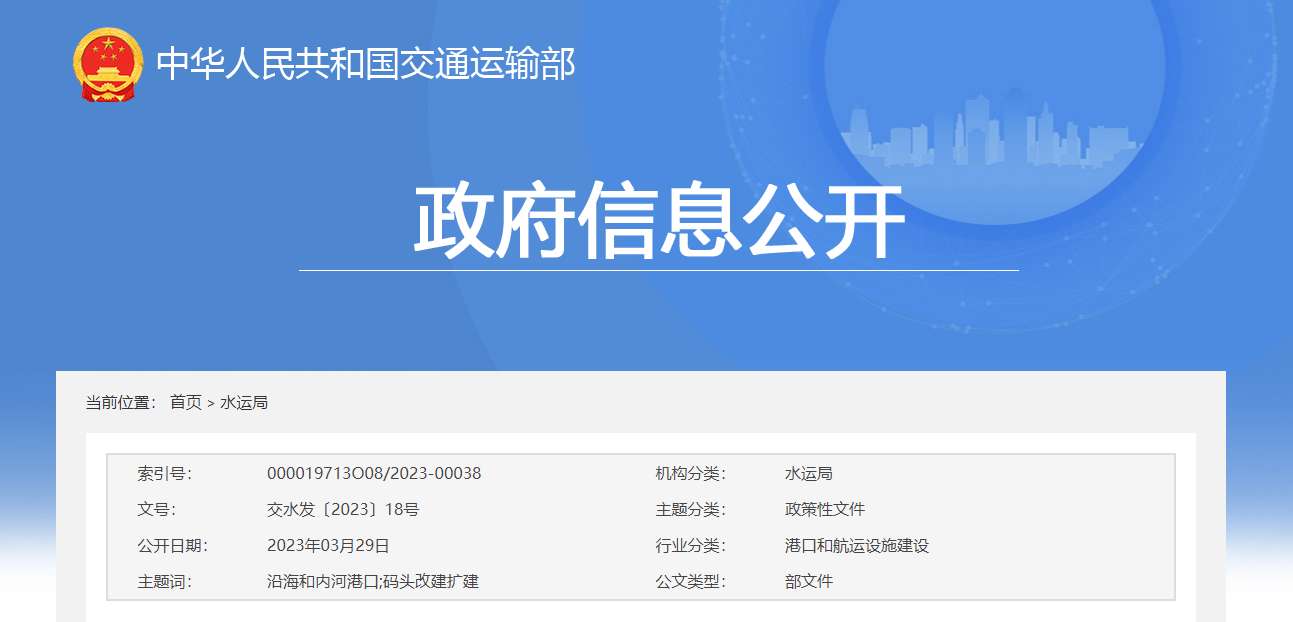Click the 公文类型 field label
This screenshot has width=1293, height=622.
point(690,581)
